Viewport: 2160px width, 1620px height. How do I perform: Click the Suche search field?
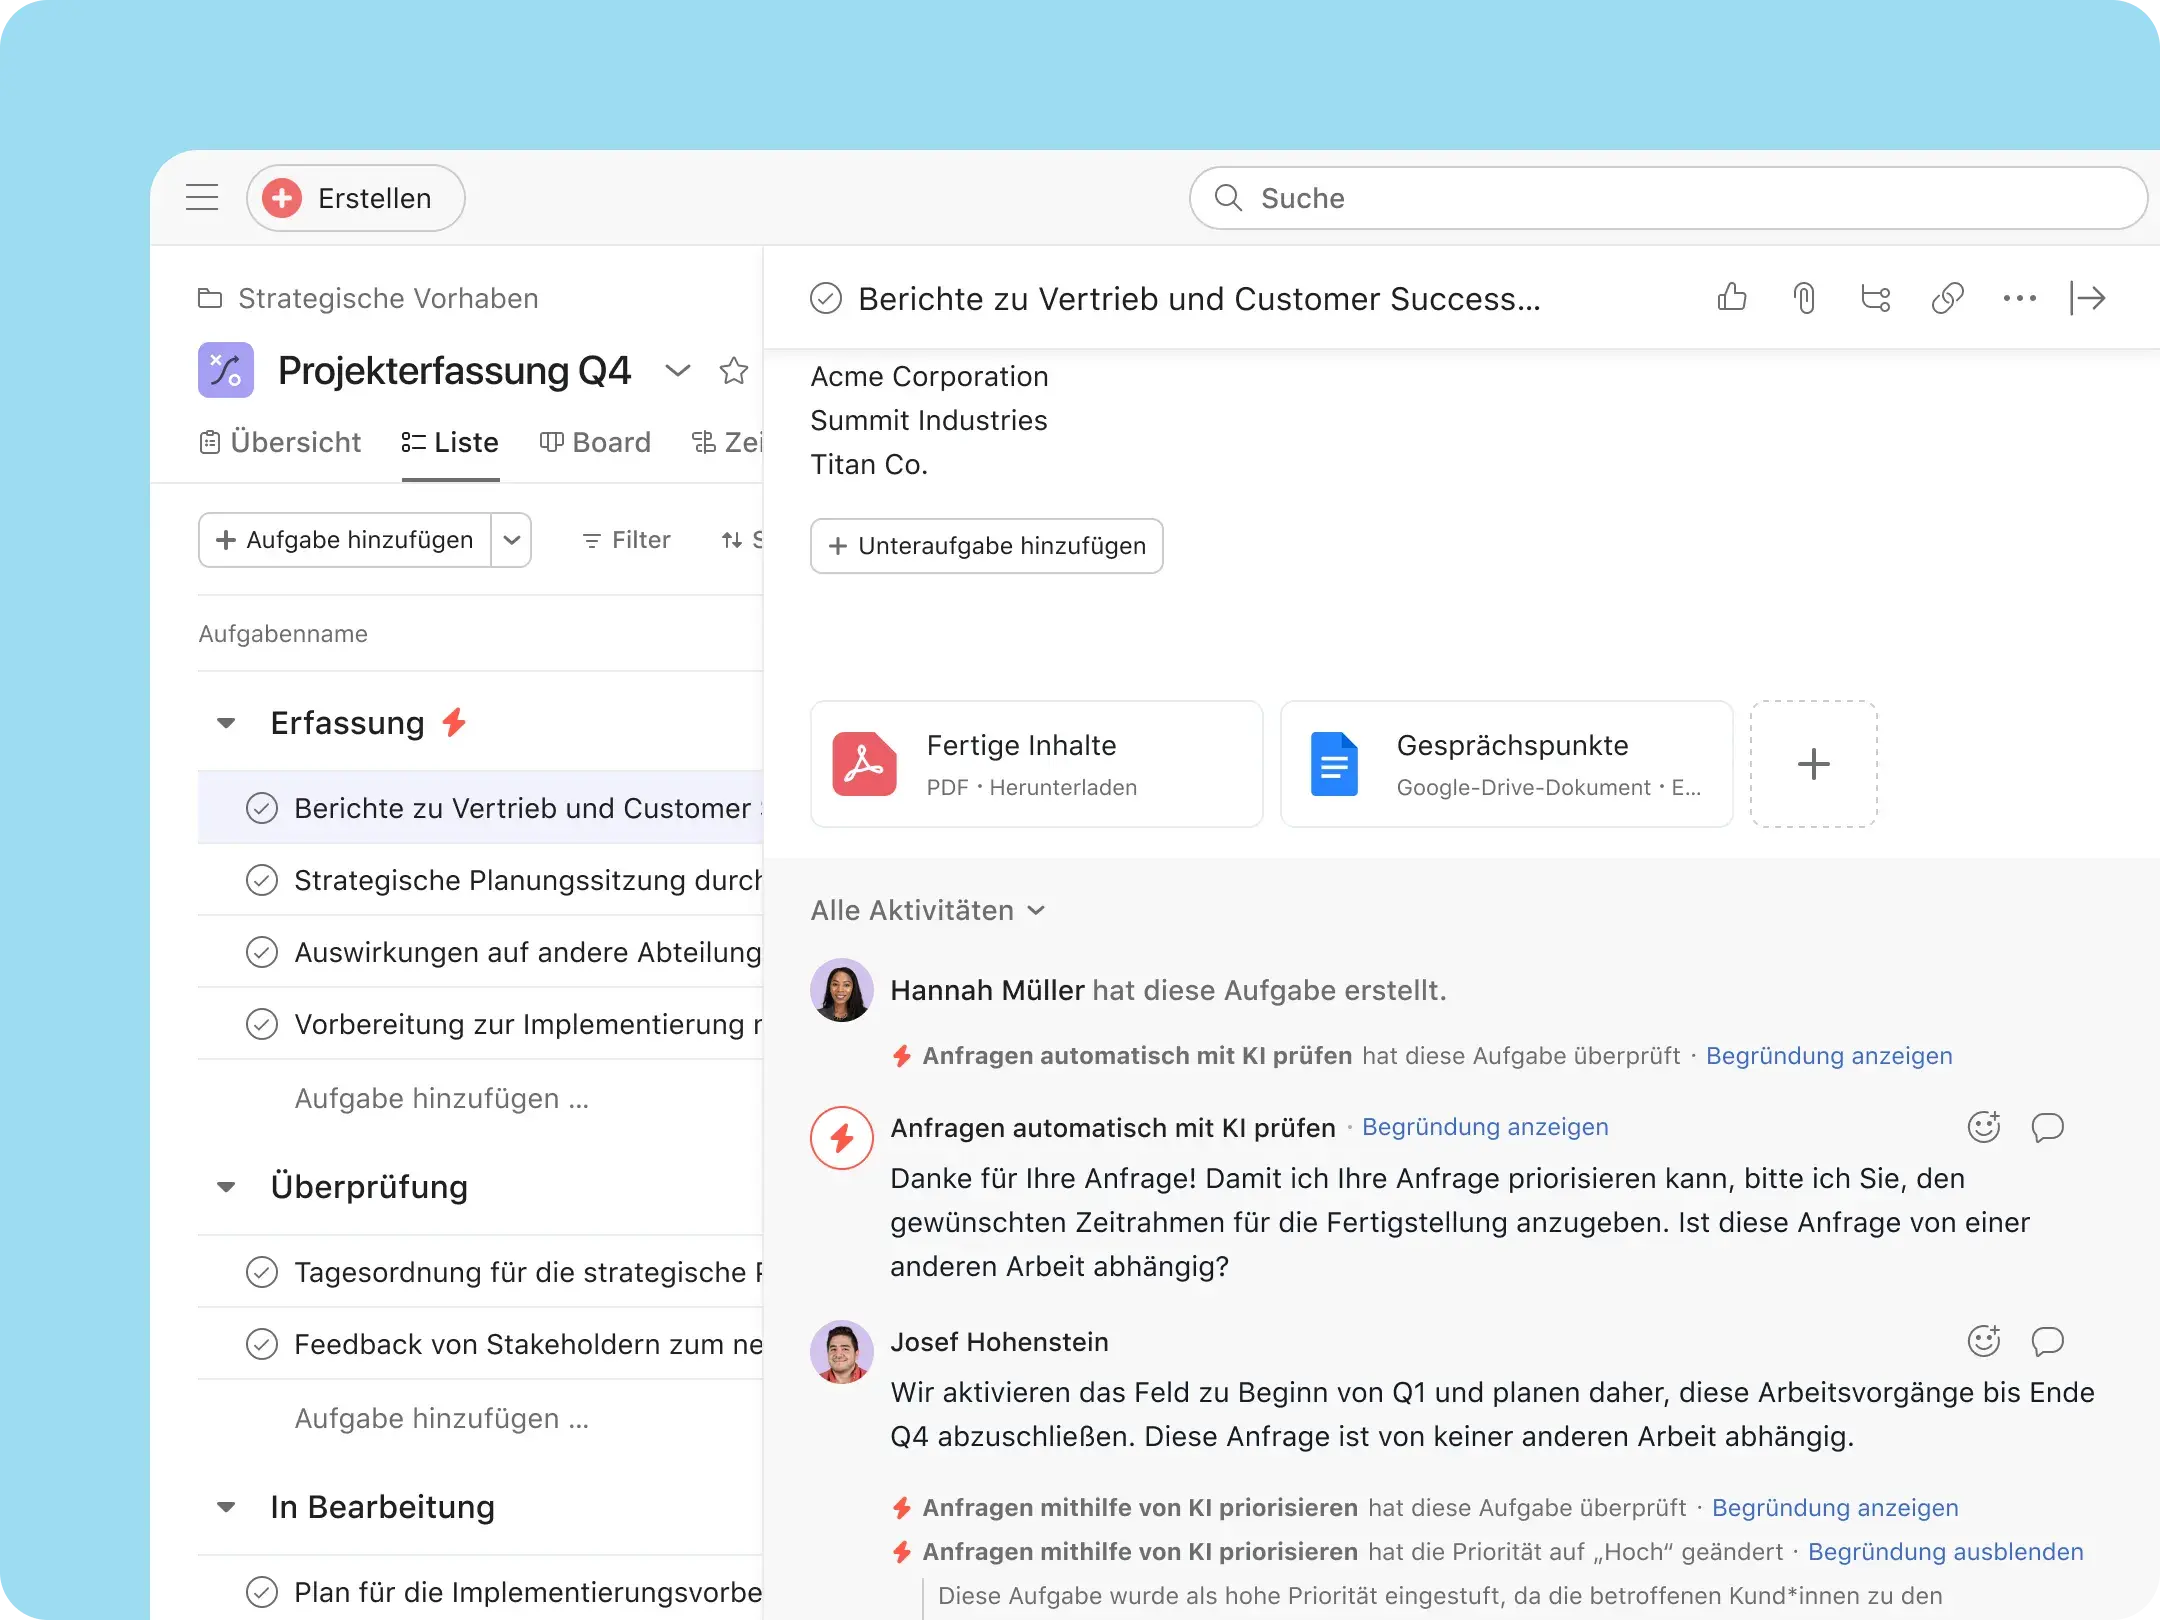point(1668,198)
